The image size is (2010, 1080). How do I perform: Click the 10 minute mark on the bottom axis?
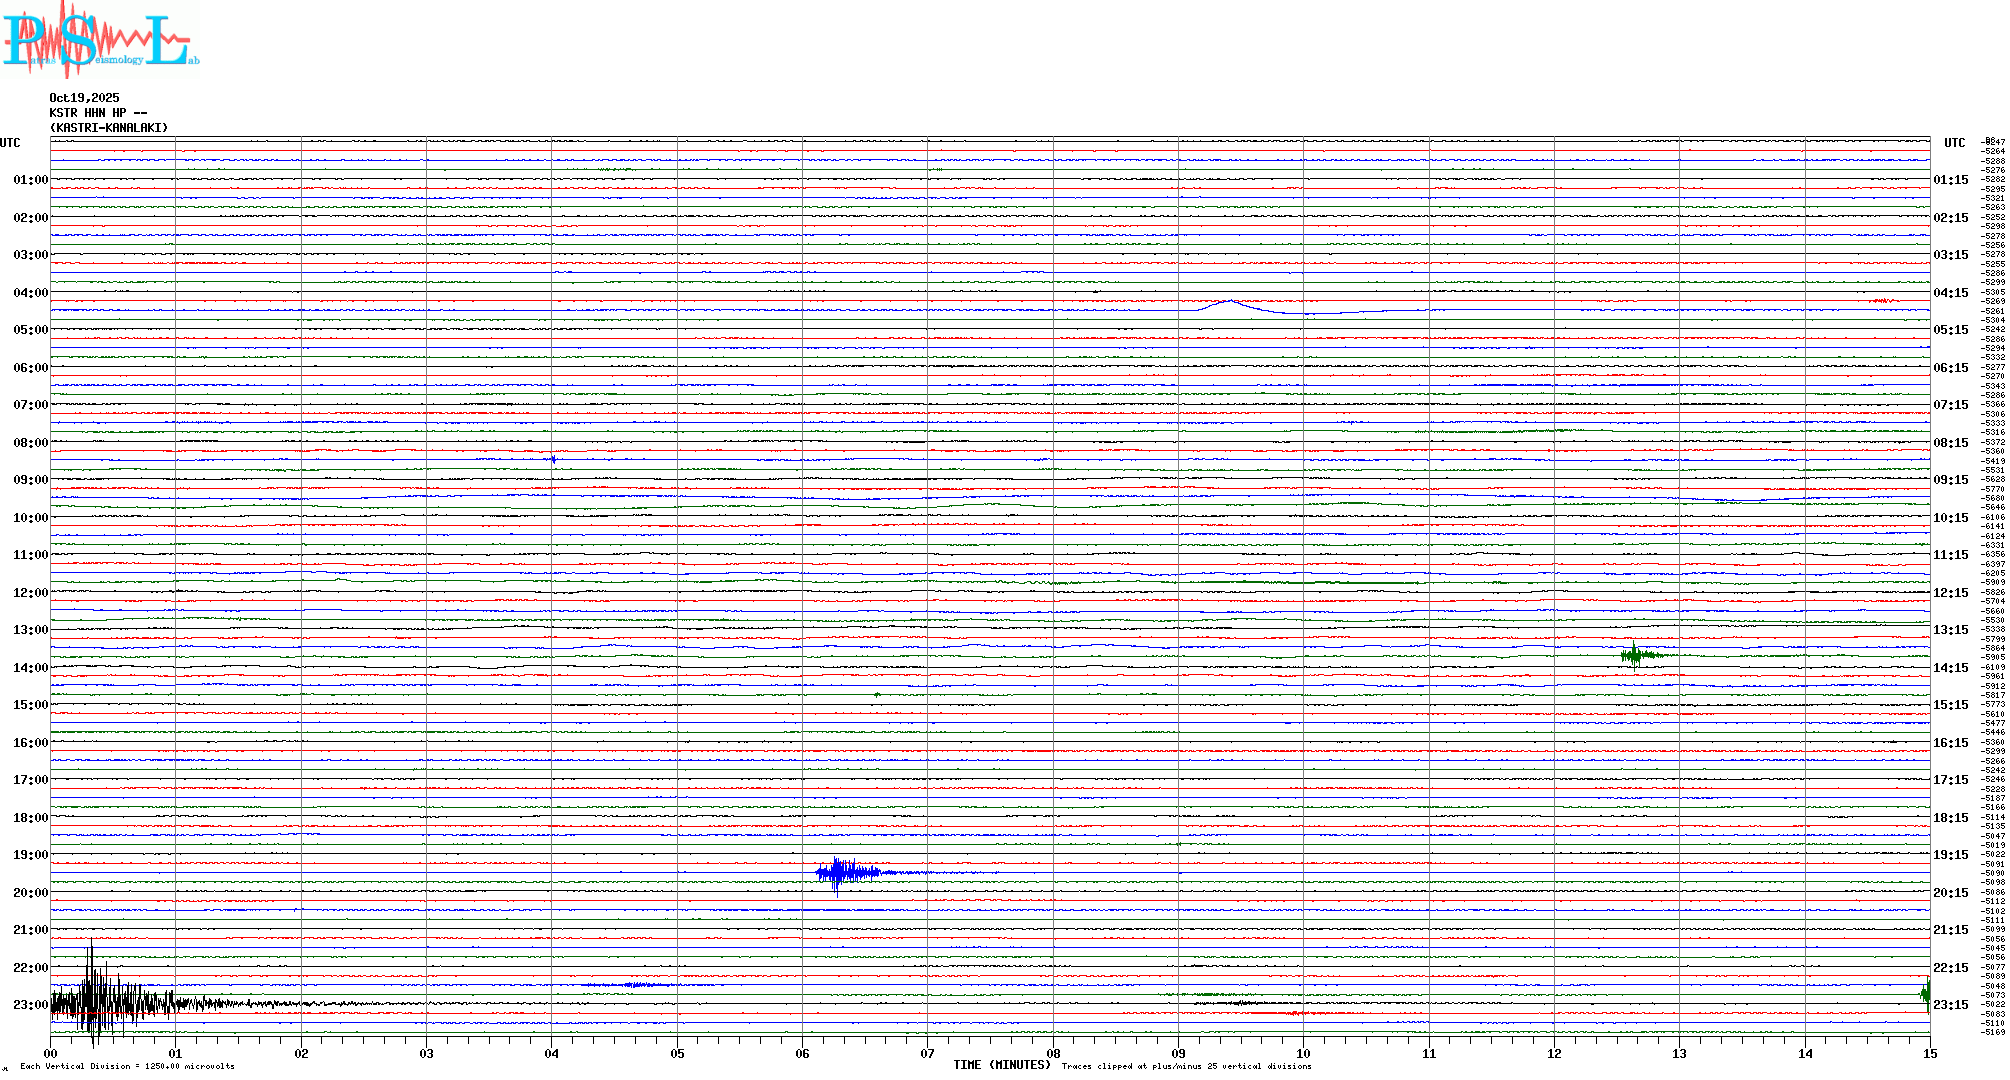pyautogui.click(x=1303, y=1053)
